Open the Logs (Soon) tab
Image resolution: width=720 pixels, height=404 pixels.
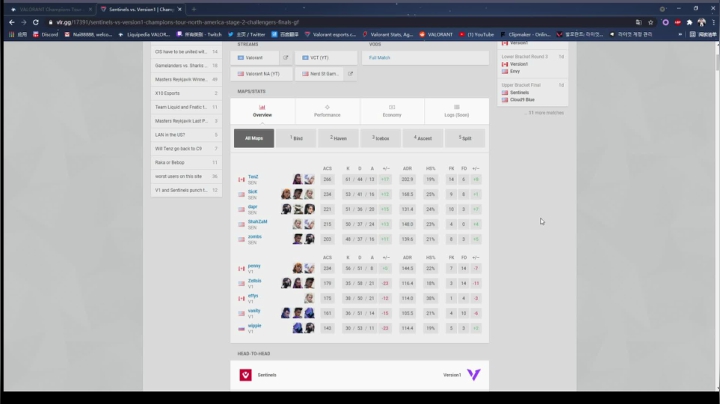click(456, 111)
